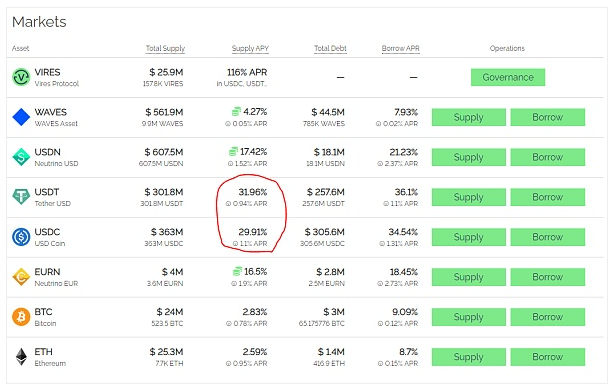Viewport: 614px width, 390px height.
Task: Select the EURN Neutrino EUR icon
Action: [x=21, y=277]
